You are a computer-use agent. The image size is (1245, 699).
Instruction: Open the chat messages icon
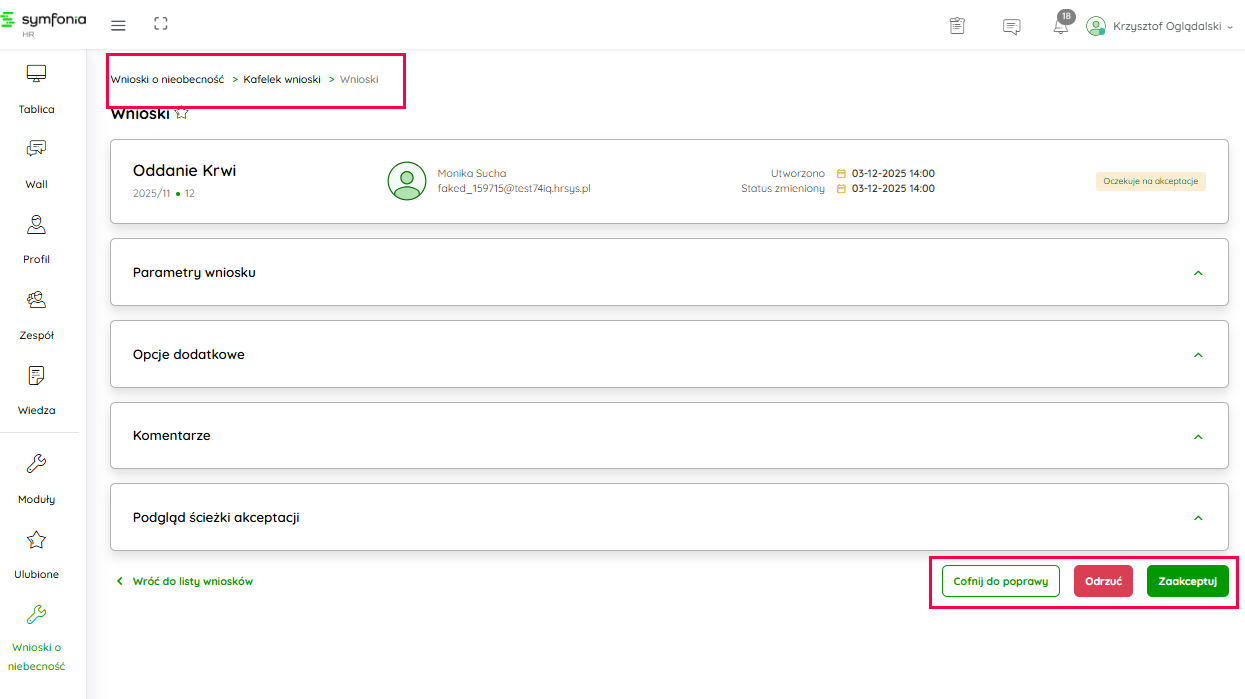click(1011, 26)
